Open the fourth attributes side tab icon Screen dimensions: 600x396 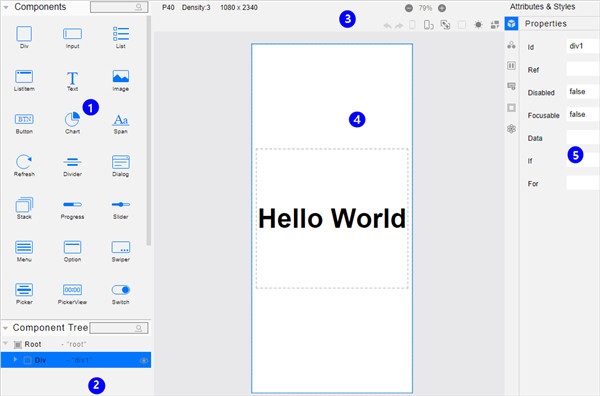tap(511, 86)
